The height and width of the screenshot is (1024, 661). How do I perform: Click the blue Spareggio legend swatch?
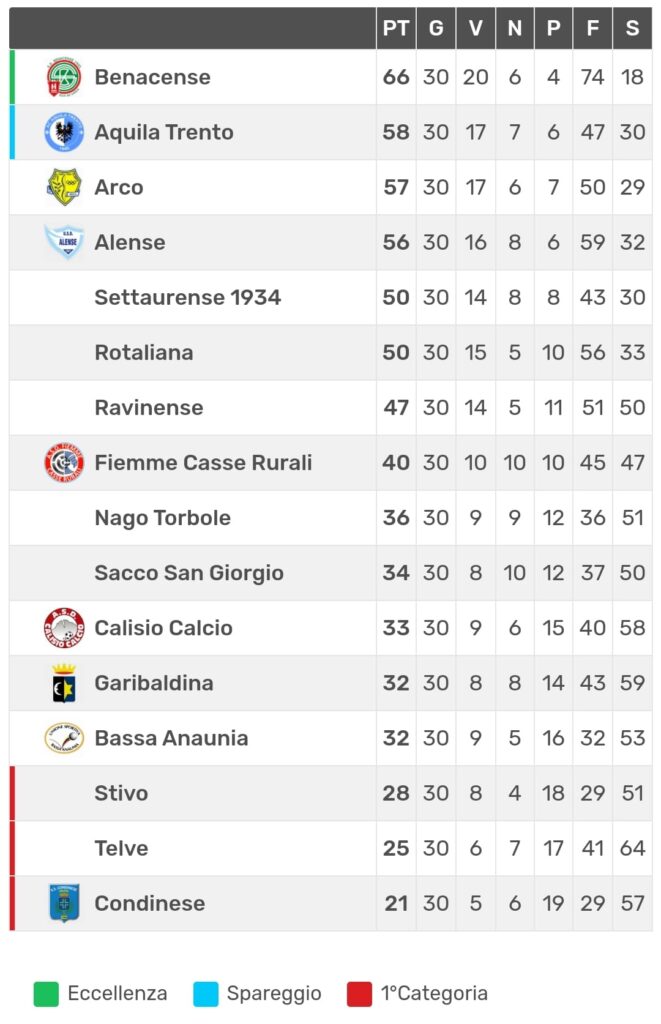point(206,994)
